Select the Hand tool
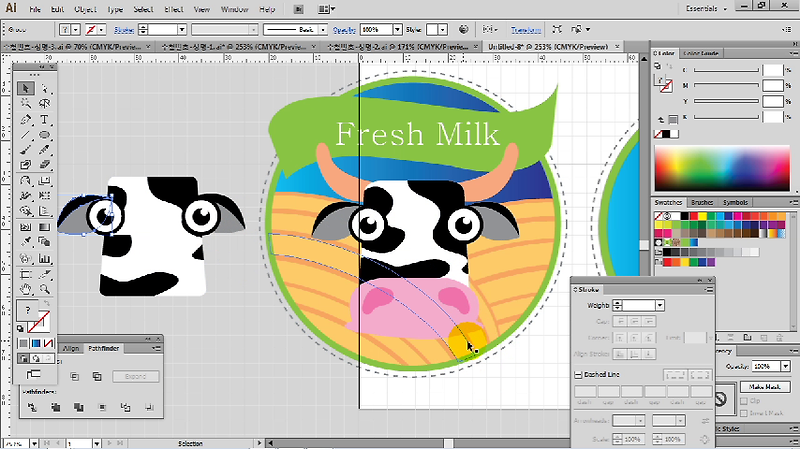Image resolution: width=800 pixels, height=449 pixels. point(25,289)
